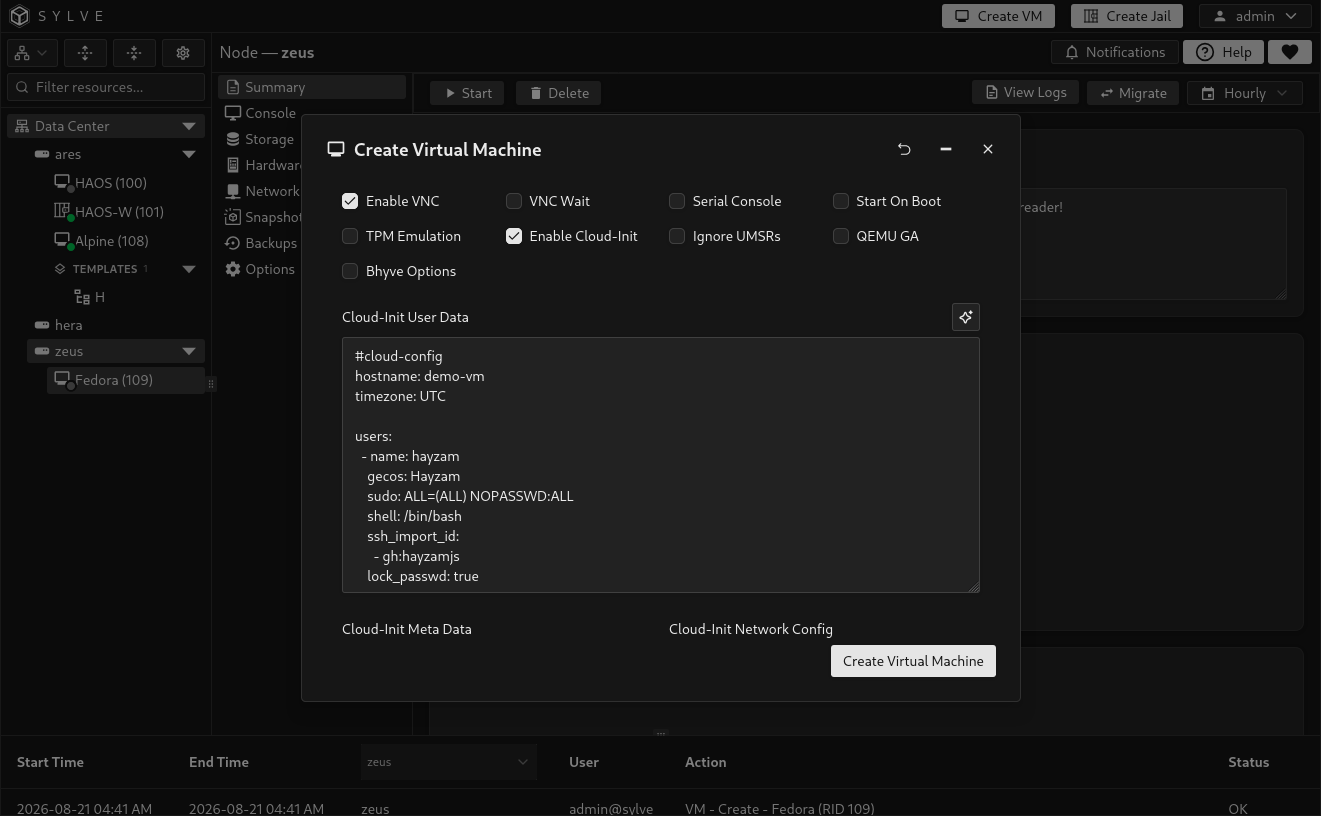The width and height of the screenshot is (1321, 816).
Task: Click the HAOS (100) VM icon
Action: tap(62, 183)
